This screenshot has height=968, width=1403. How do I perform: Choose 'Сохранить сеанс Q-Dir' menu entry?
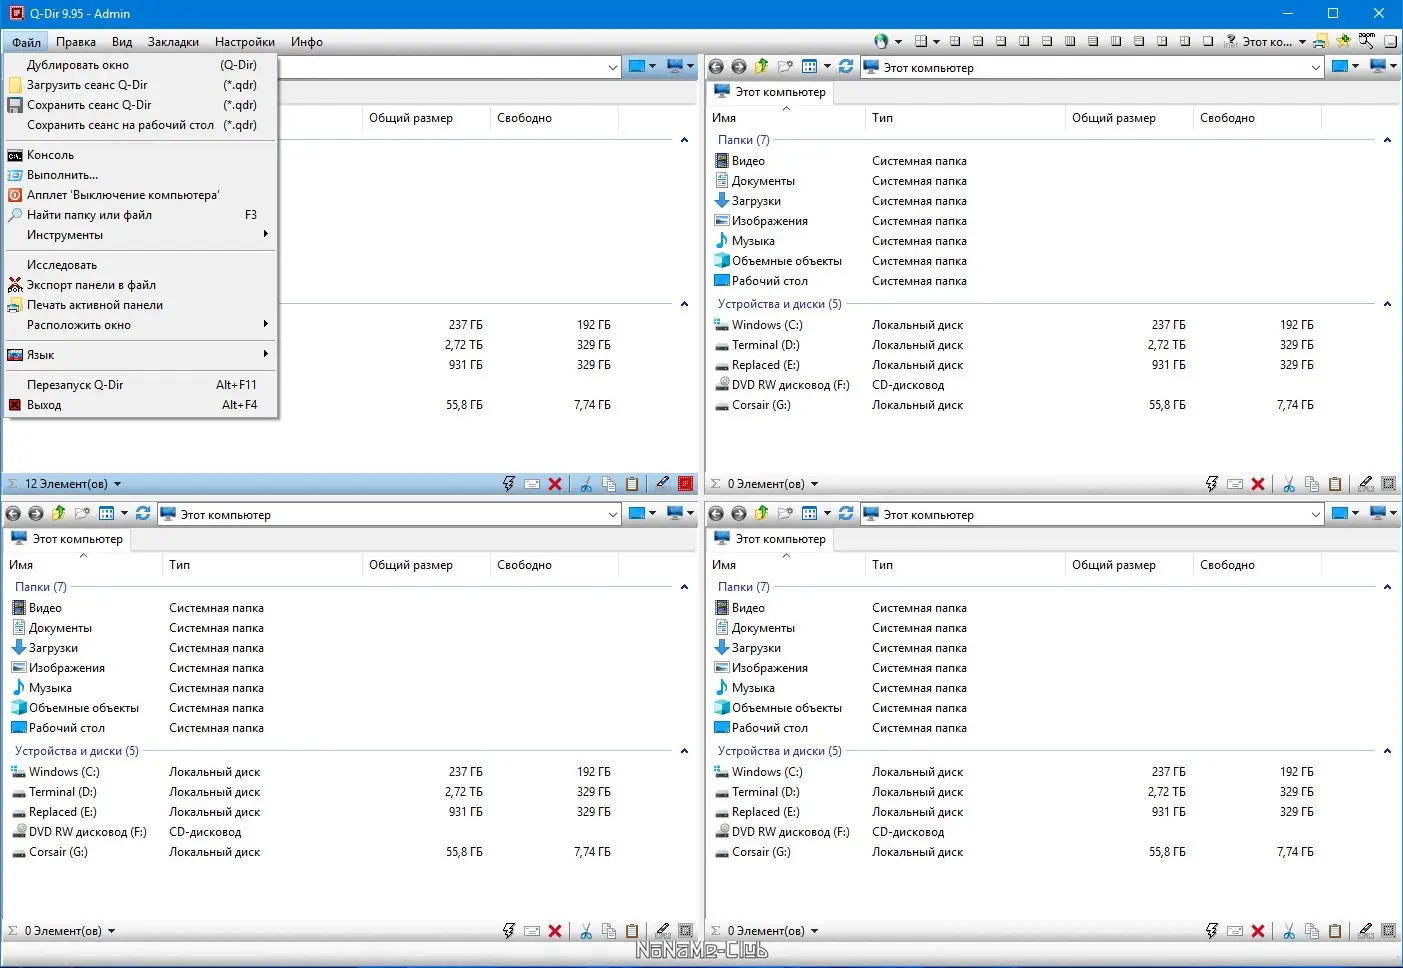pos(140,105)
